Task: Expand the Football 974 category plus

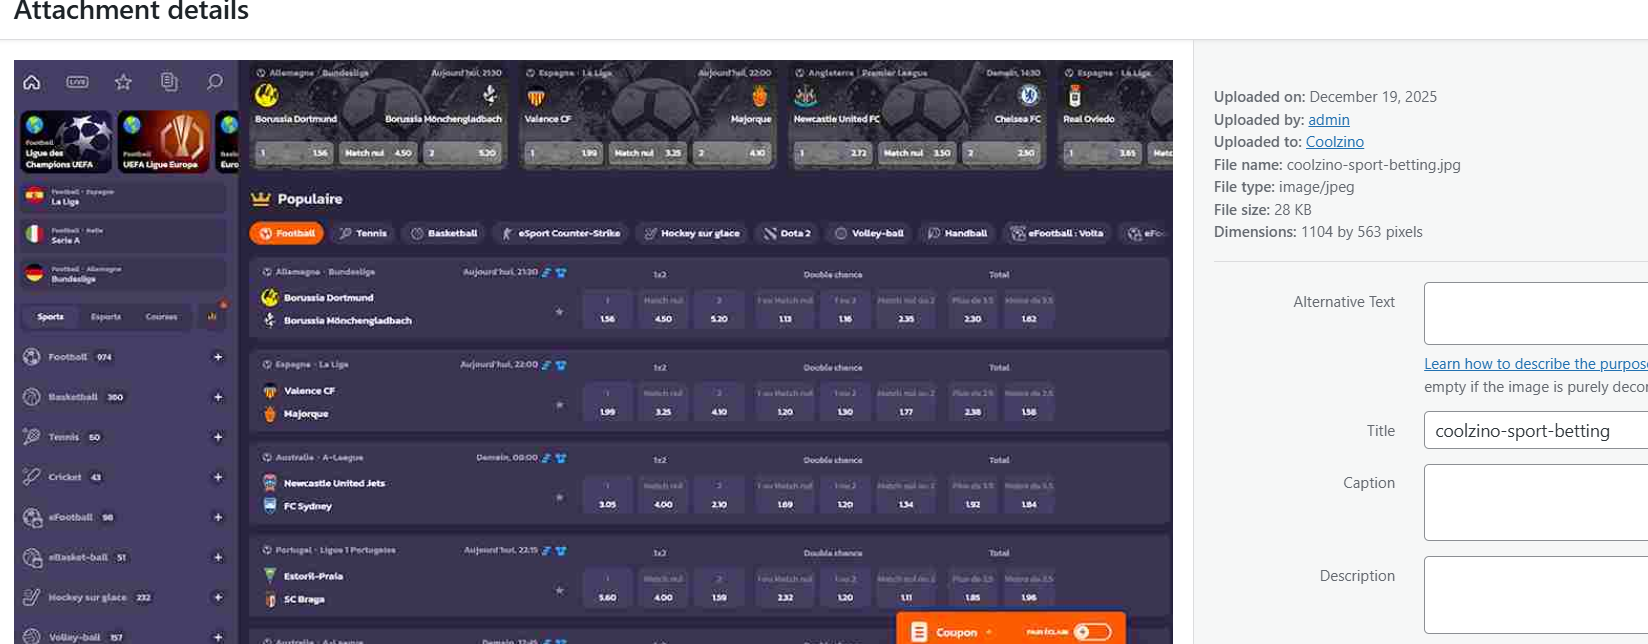Action: pos(217,357)
